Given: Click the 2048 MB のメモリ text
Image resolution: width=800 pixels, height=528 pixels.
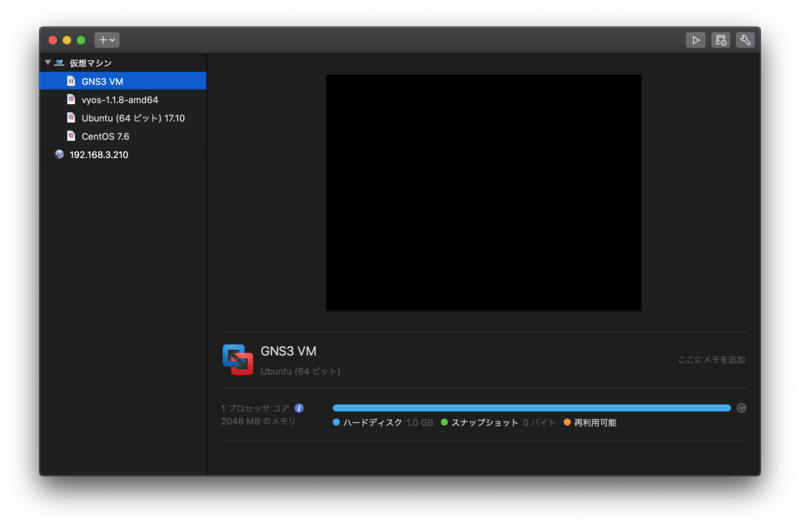Looking at the screenshot, I should (x=259, y=421).
